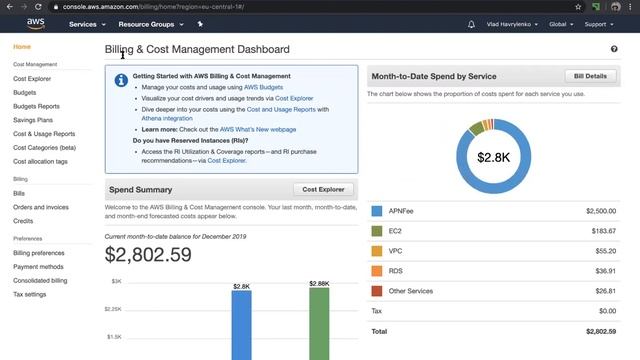Screen dimensions: 640x360
Task: Open Bills in the sidebar
Action: click(x=19, y=193)
